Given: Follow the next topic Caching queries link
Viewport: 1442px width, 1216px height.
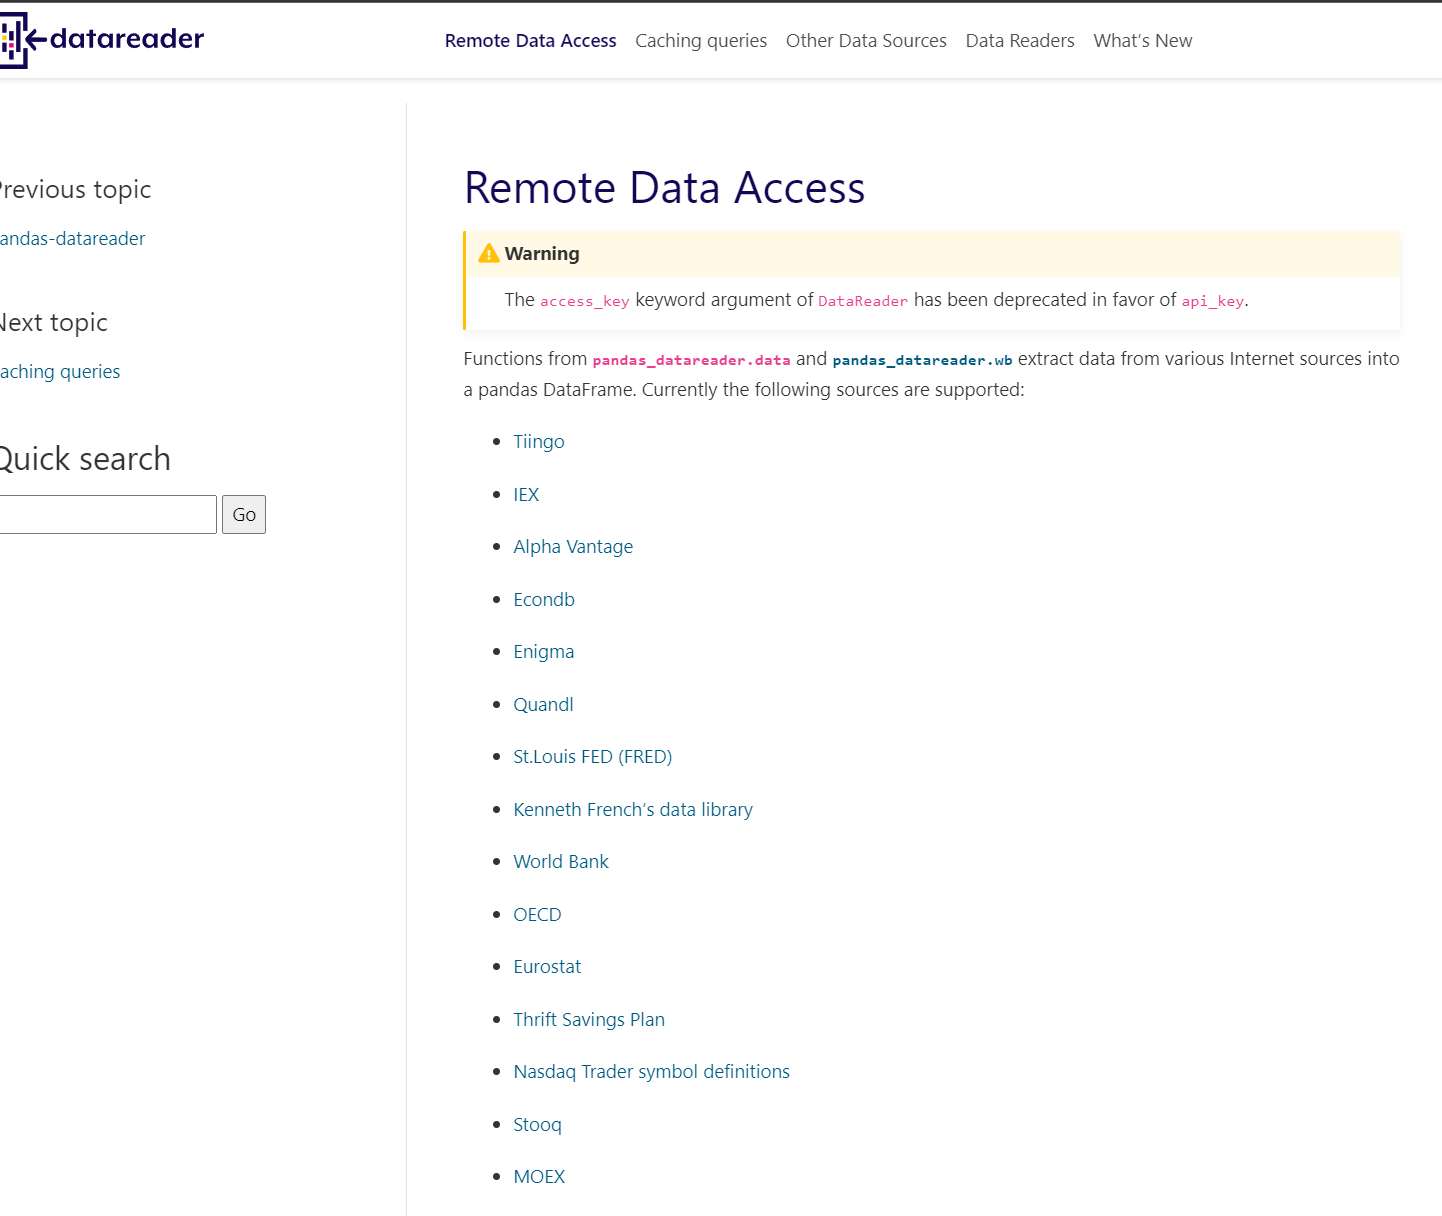Looking at the screenshot, I should pos(60,372).
